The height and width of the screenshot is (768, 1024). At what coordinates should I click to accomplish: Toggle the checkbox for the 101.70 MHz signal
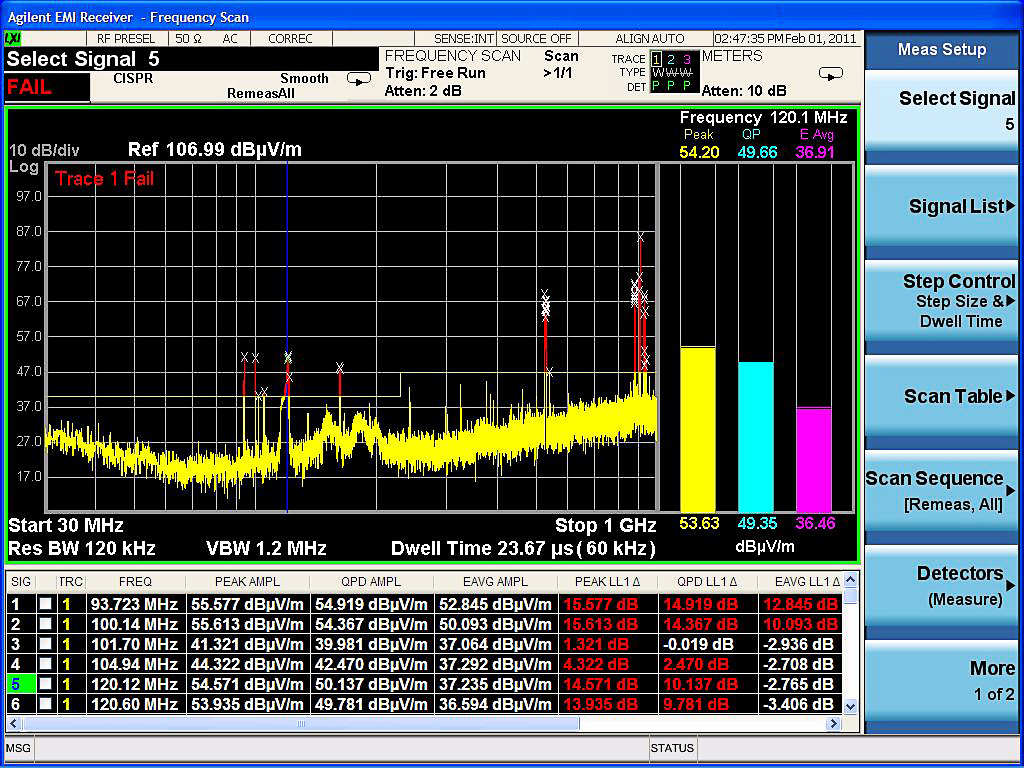(45, 644)
